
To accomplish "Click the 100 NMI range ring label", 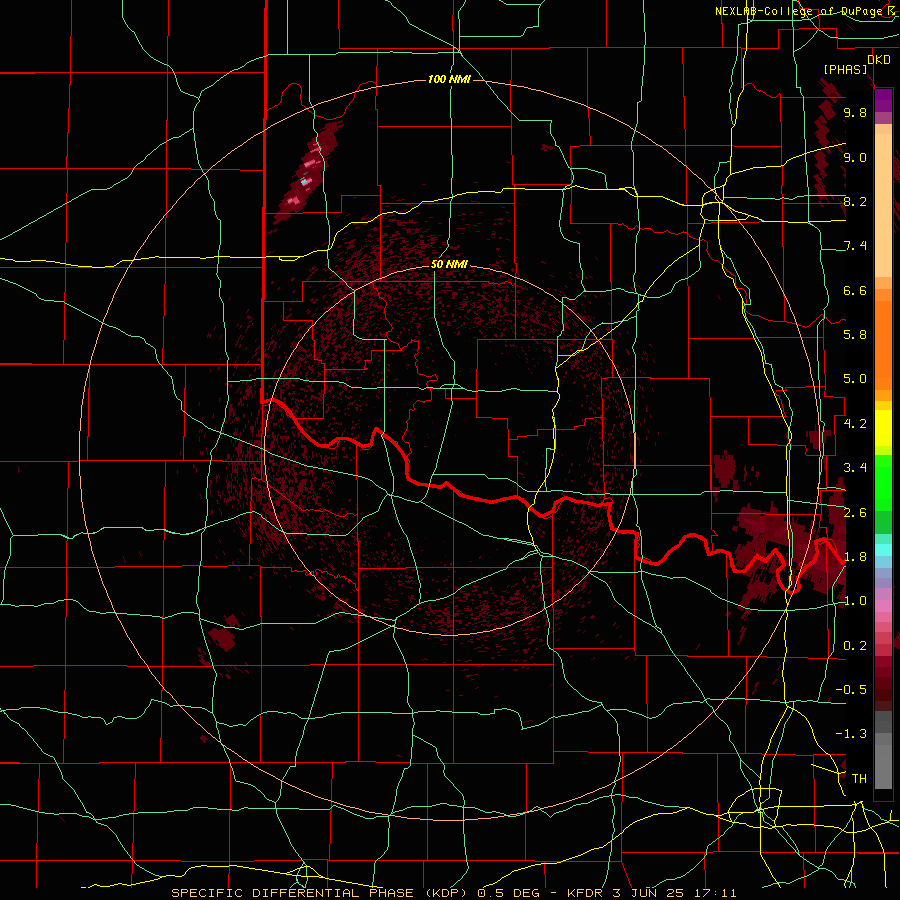I will [449, 79].
